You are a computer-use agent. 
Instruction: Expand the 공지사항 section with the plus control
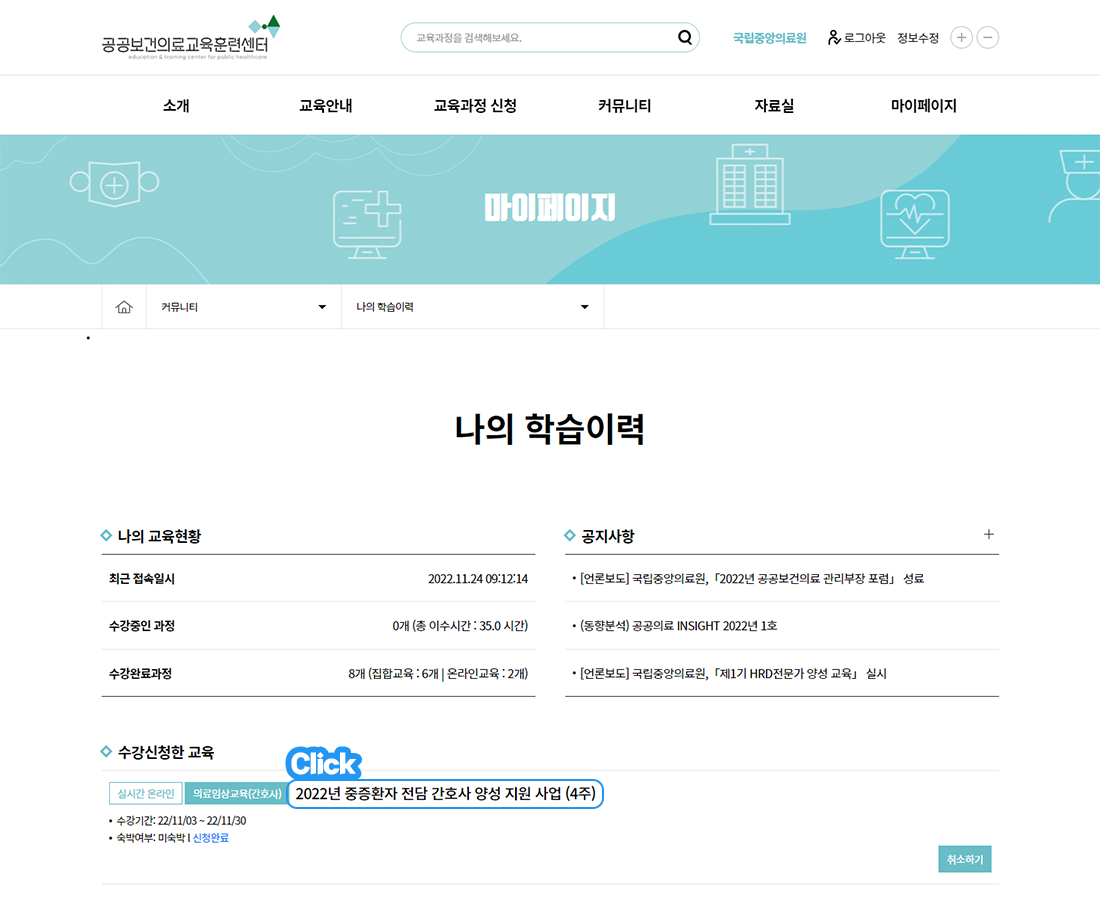(989, 535)
